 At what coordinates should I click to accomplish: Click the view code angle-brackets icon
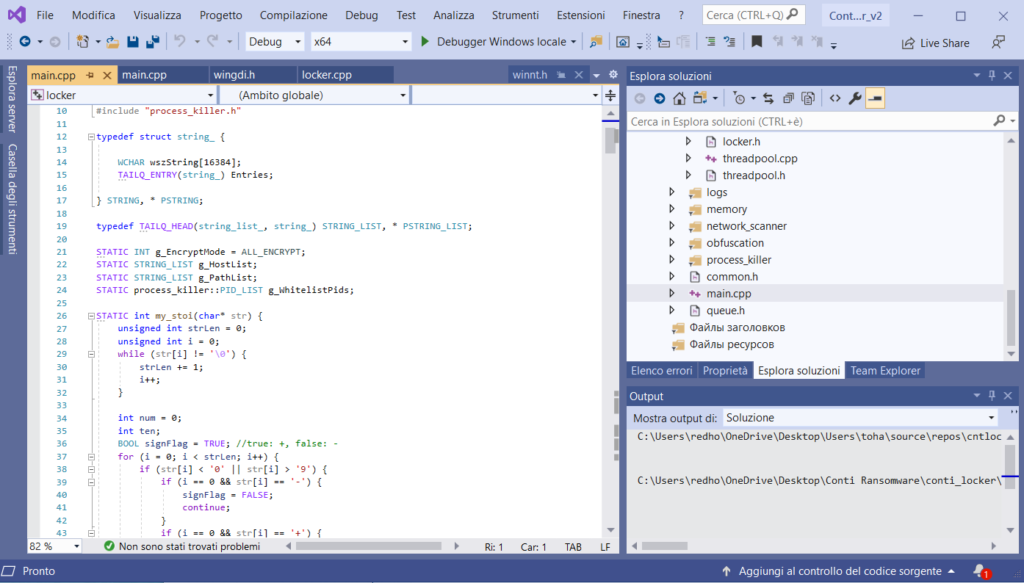click(834, 98)
